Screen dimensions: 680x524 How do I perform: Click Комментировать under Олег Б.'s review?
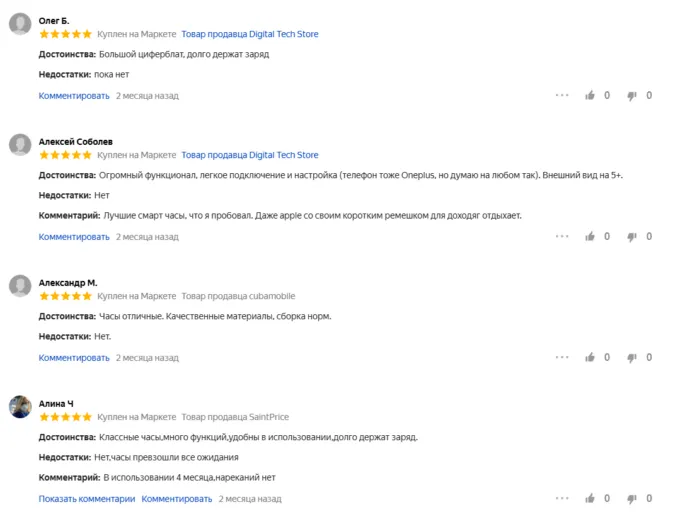pyautogui.click(x=74, y=96)
